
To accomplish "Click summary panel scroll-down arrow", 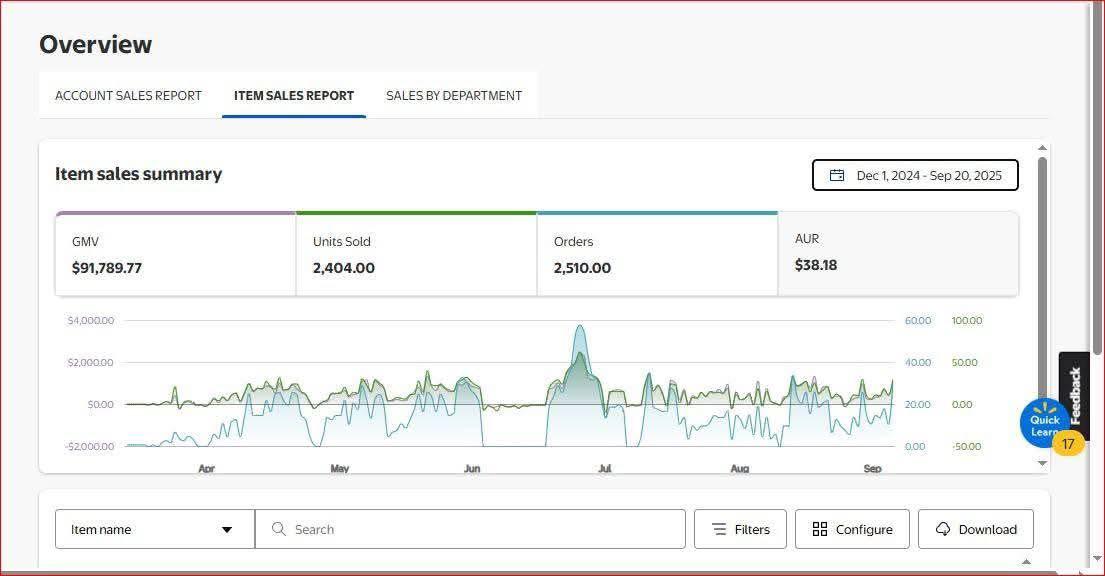I will tap(1043, 463).
